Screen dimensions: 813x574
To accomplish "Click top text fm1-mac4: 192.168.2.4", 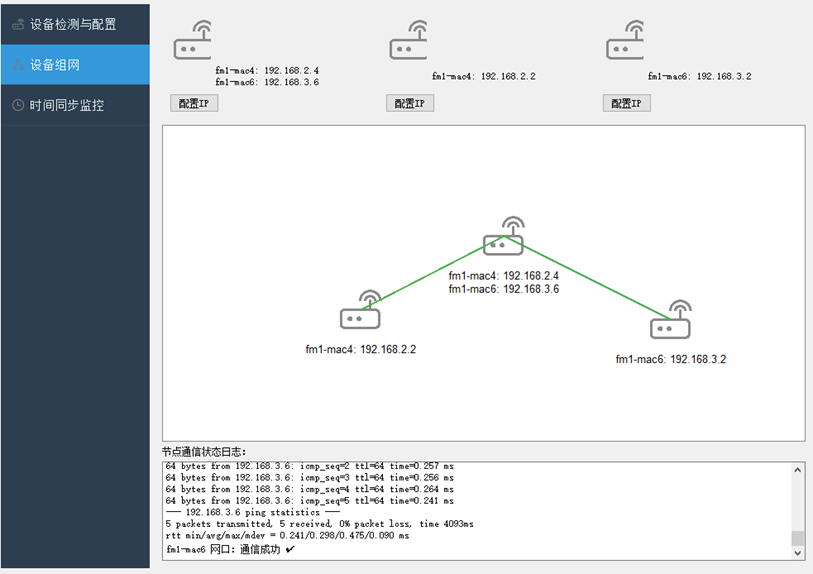I will click(x=267, y=70).
